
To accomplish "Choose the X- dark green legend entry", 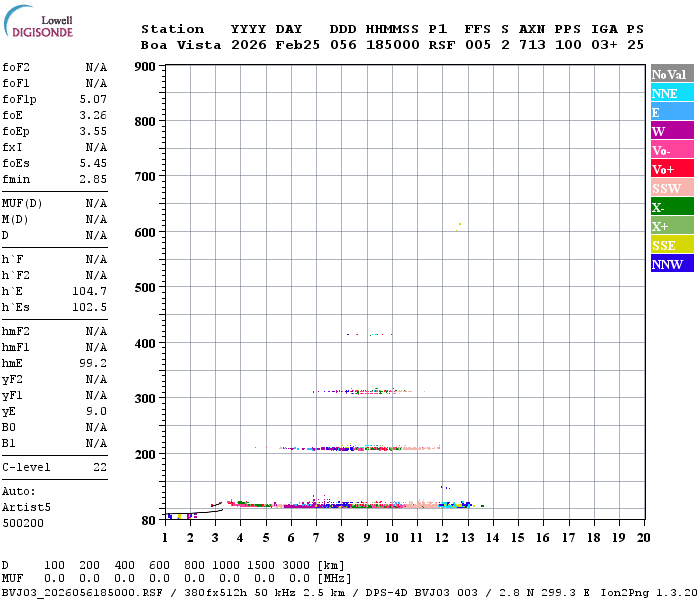I will [x=671, y=207].
